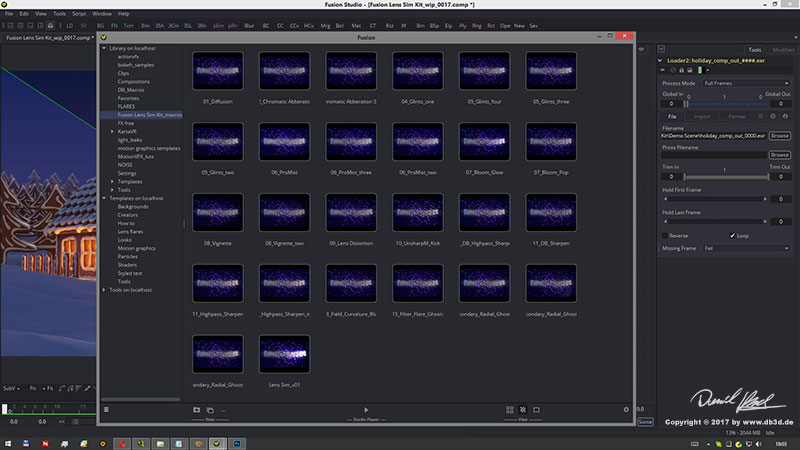The width and height of the screenshot is (800, 450).
Task: Click the Global In/Out range slider
Action: point(727,104)
